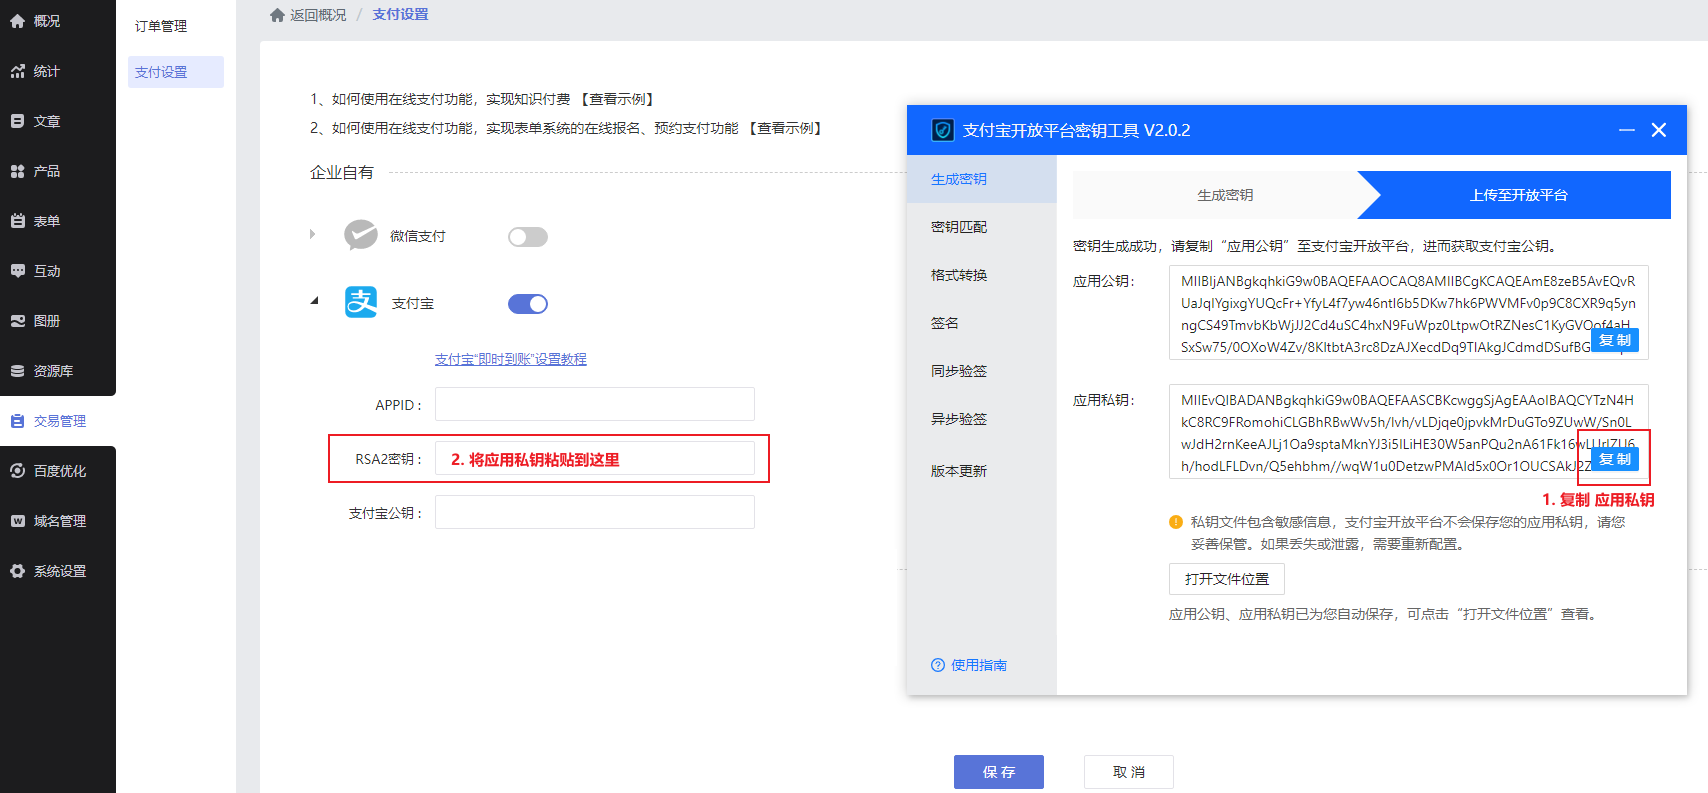Go to the 生成密钥 step tab
The image size is (1708, 793).
click(x=1225, y=195)
